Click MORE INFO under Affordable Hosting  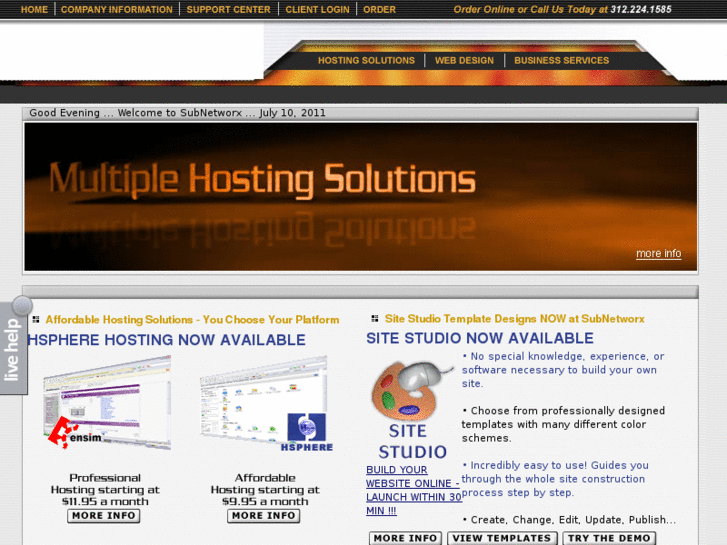pyautogui.click(x=263, y=516)
